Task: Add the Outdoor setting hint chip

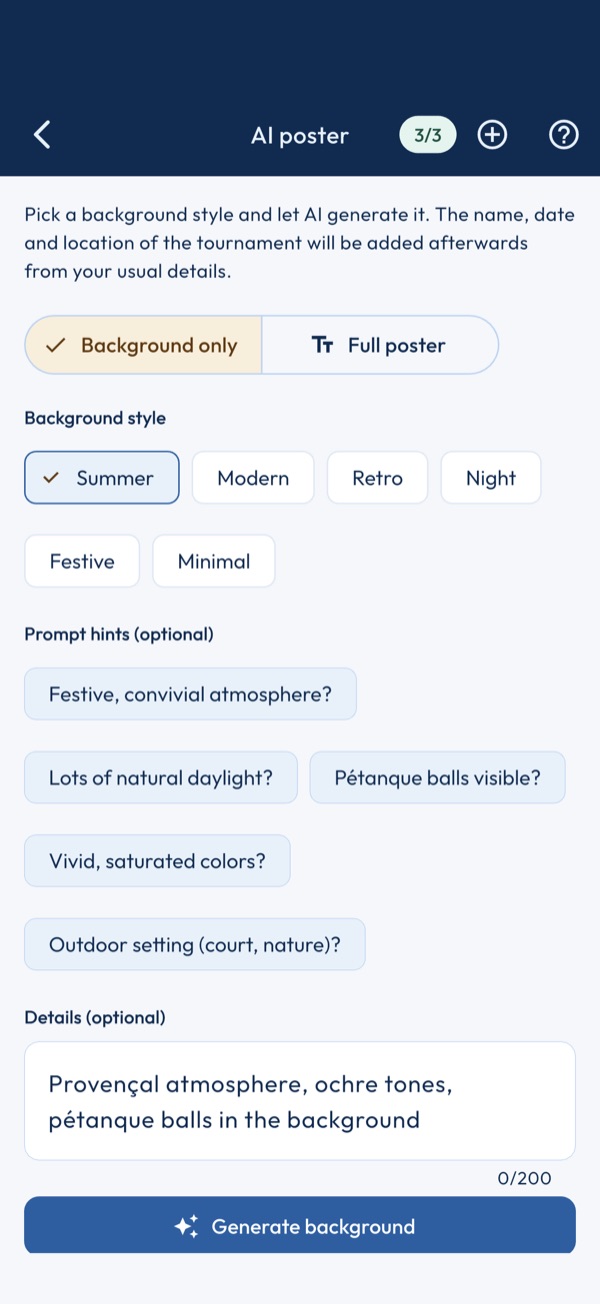Action: coord(195,944)
